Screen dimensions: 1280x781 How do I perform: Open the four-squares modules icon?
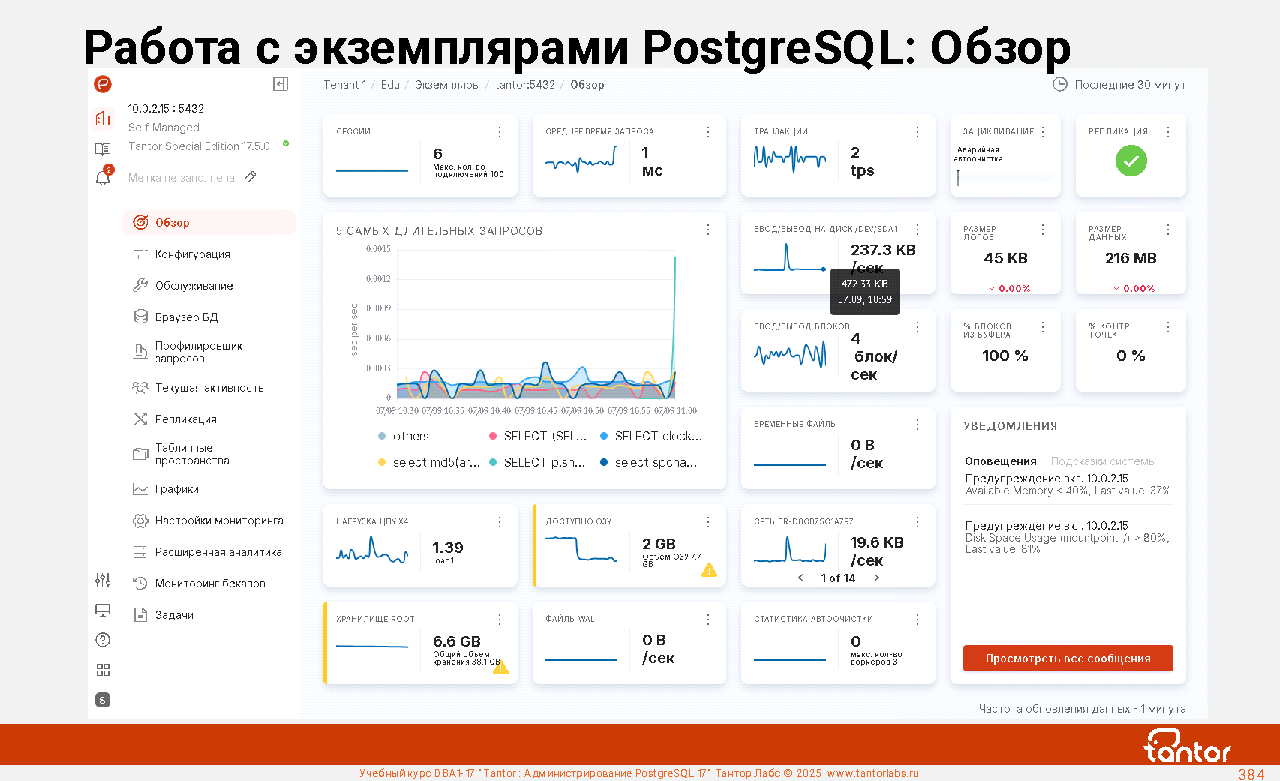point(102,670)
